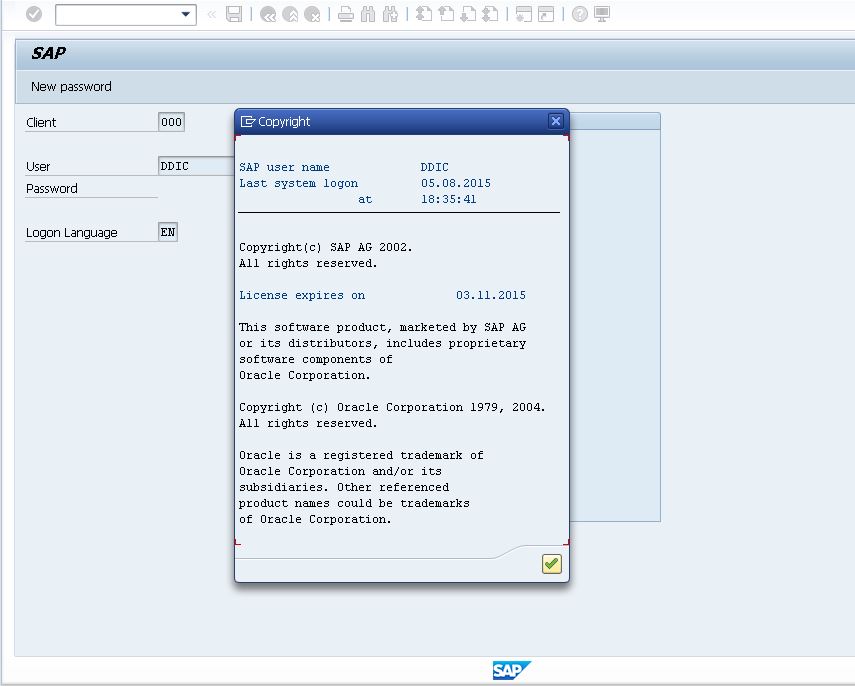Click the User field containing DDIC
This screenshot has width=855, height=686.
pos(196,166)
